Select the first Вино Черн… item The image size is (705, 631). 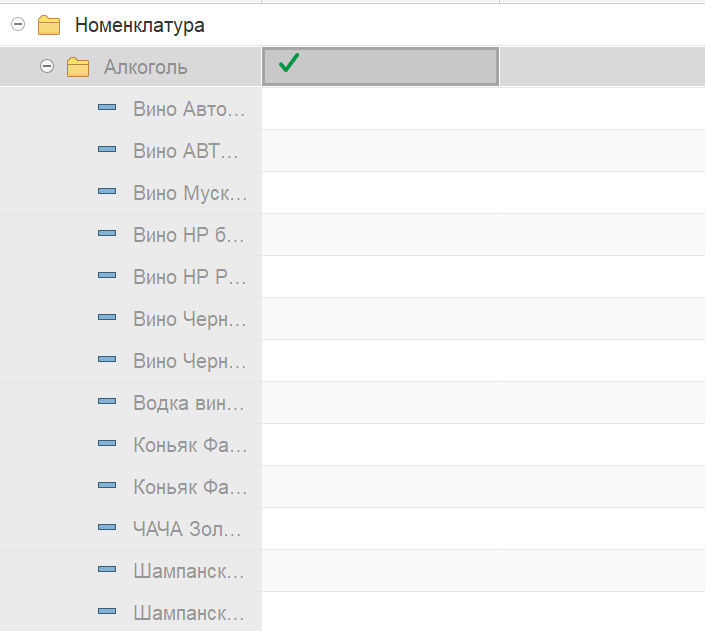coord(190,319)
